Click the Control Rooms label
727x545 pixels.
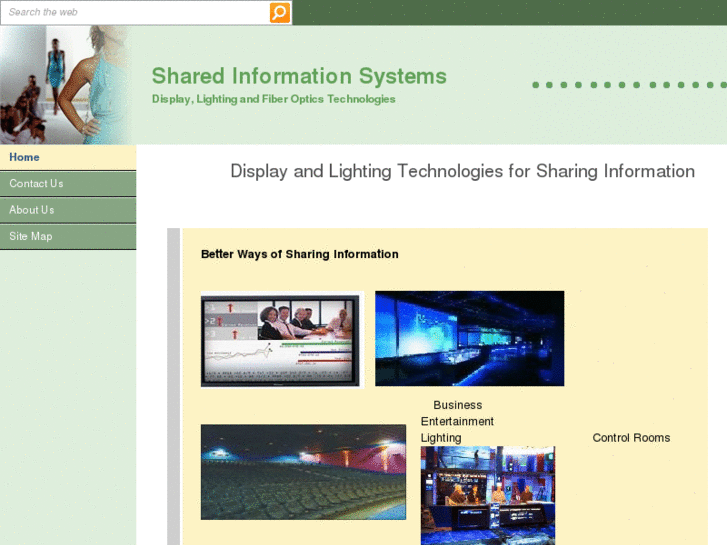(631, 438)
